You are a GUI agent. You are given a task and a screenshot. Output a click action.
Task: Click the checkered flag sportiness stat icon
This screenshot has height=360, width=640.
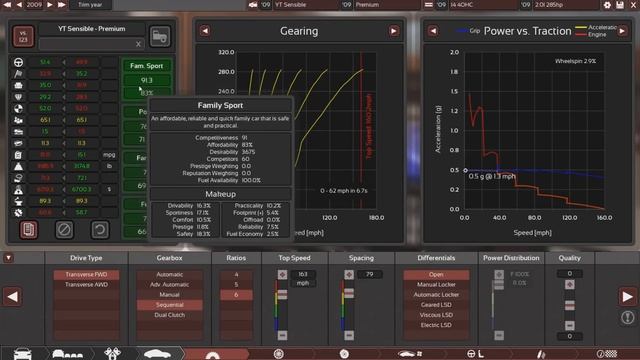18,74
